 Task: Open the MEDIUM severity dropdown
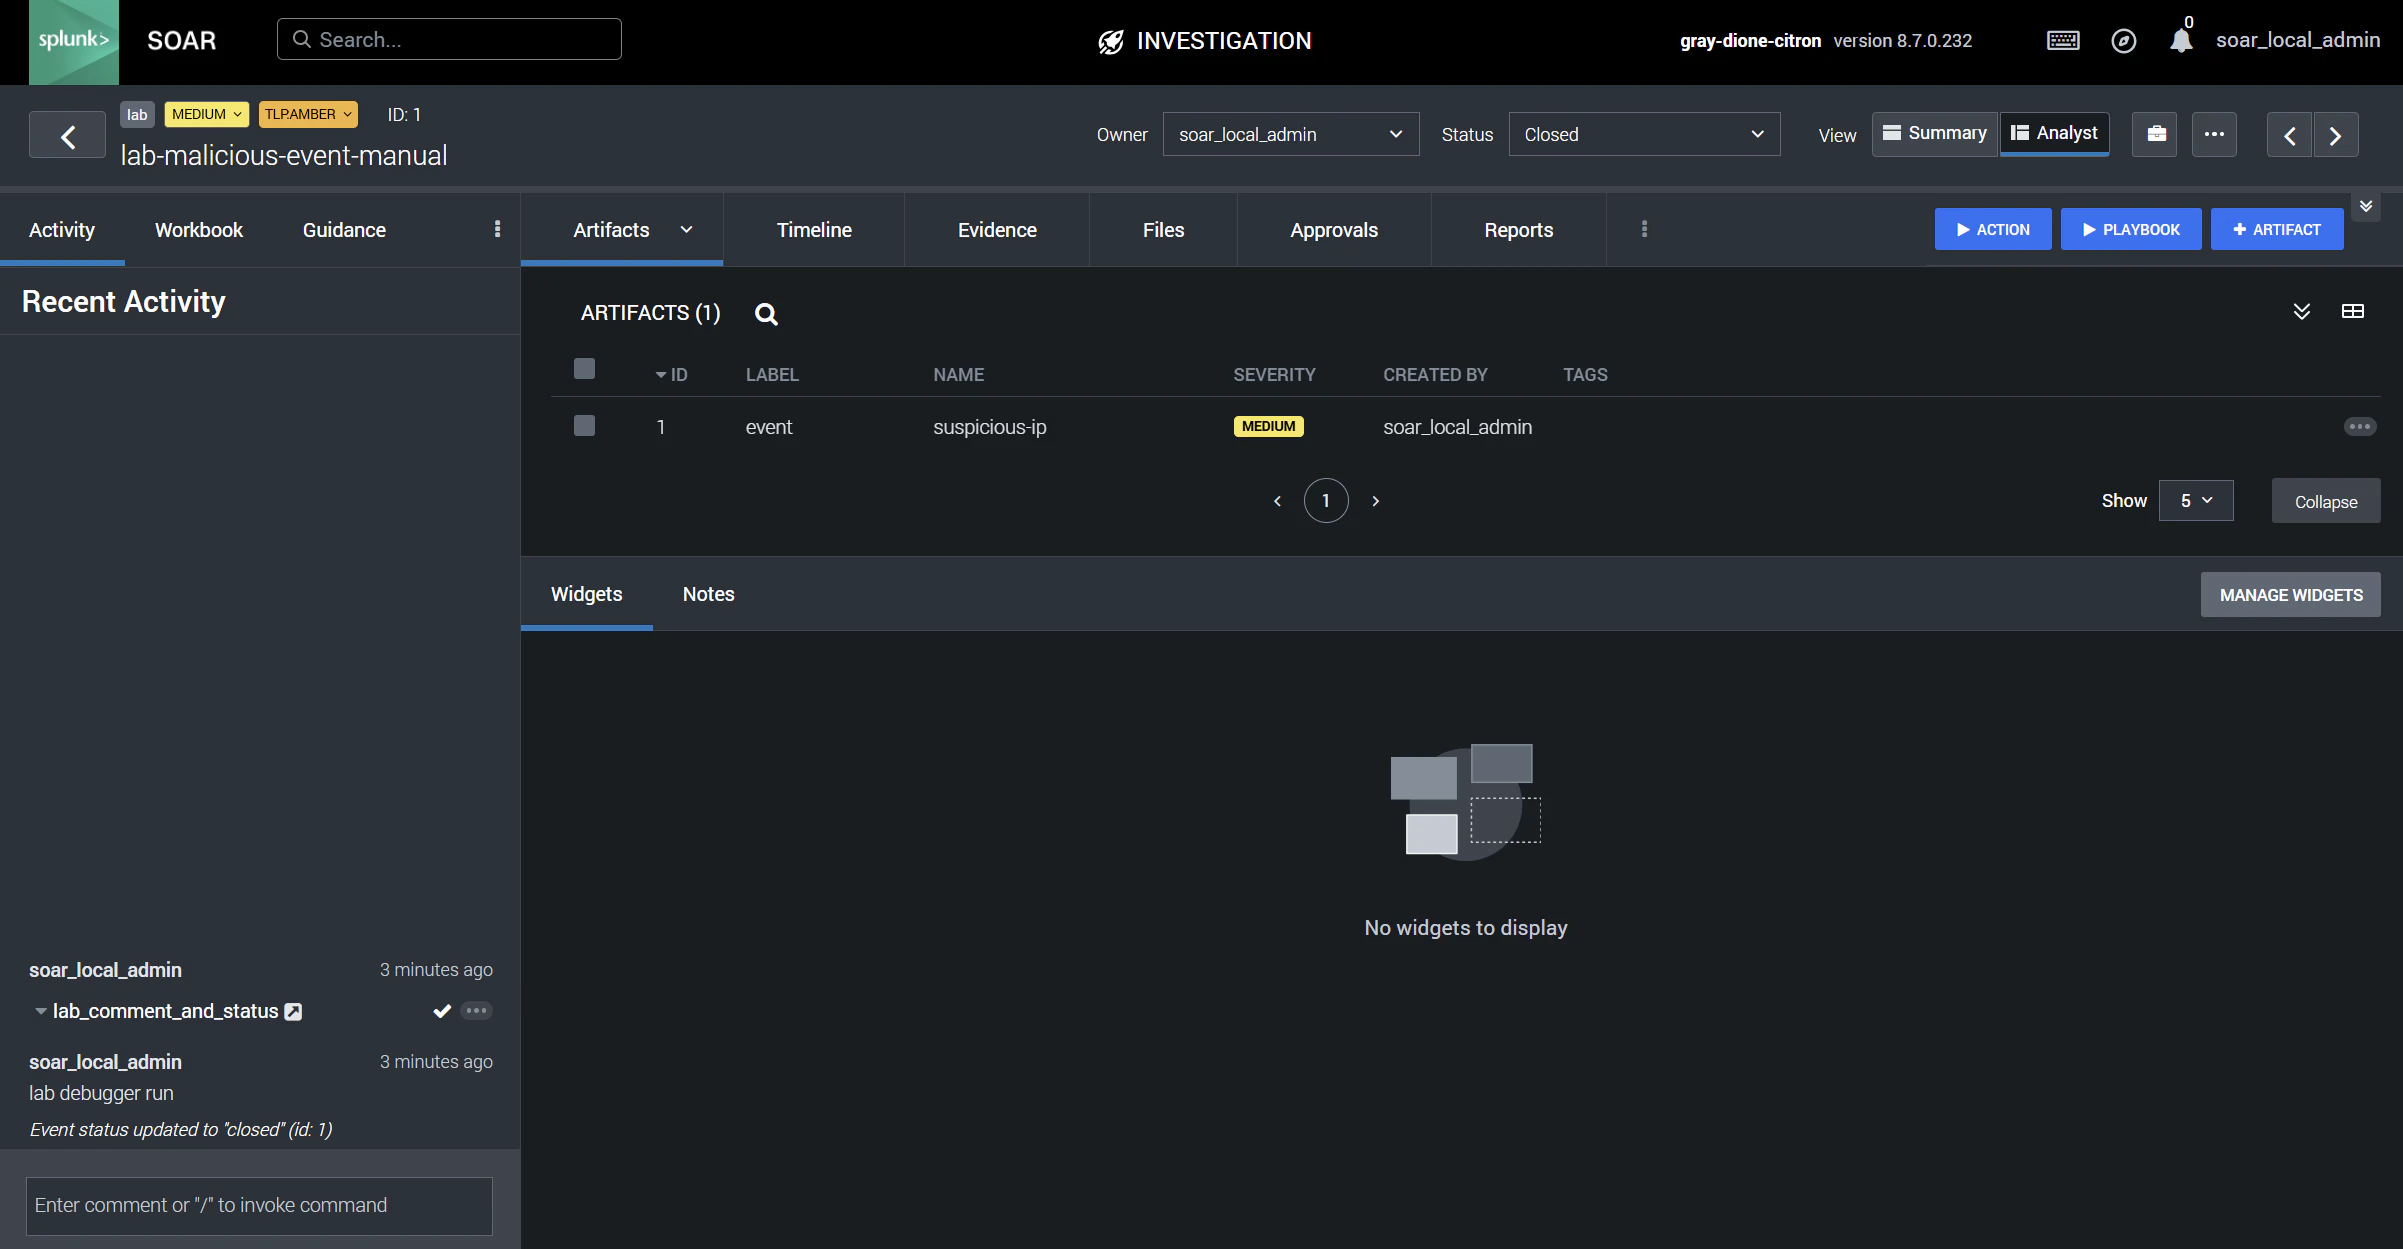tap(206, 114)
